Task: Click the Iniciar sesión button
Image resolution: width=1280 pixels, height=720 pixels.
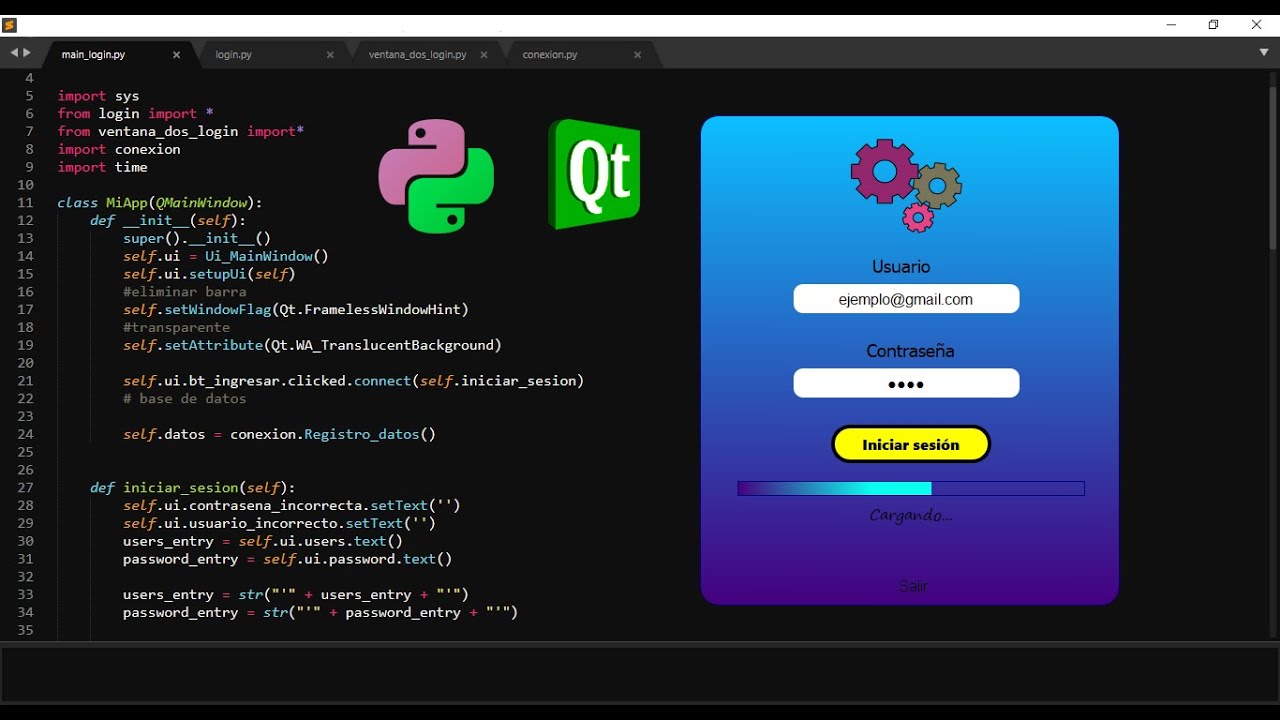Action: 911,445
